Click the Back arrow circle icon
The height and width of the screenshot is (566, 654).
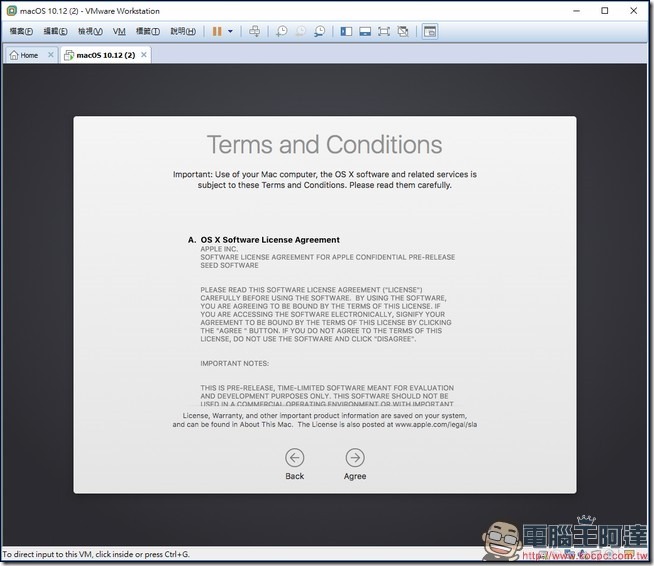click(x=294, y=458)
